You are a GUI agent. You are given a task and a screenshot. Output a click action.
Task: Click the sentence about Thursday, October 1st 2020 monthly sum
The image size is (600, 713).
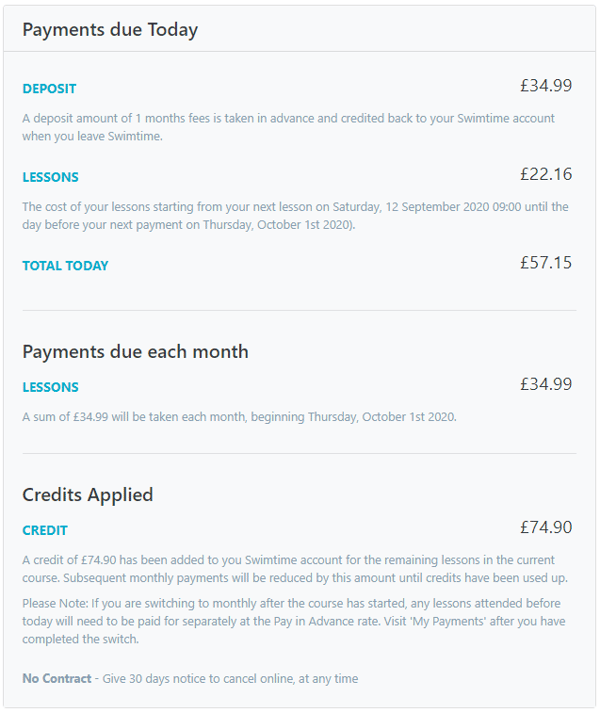click(x=239, y=417)
